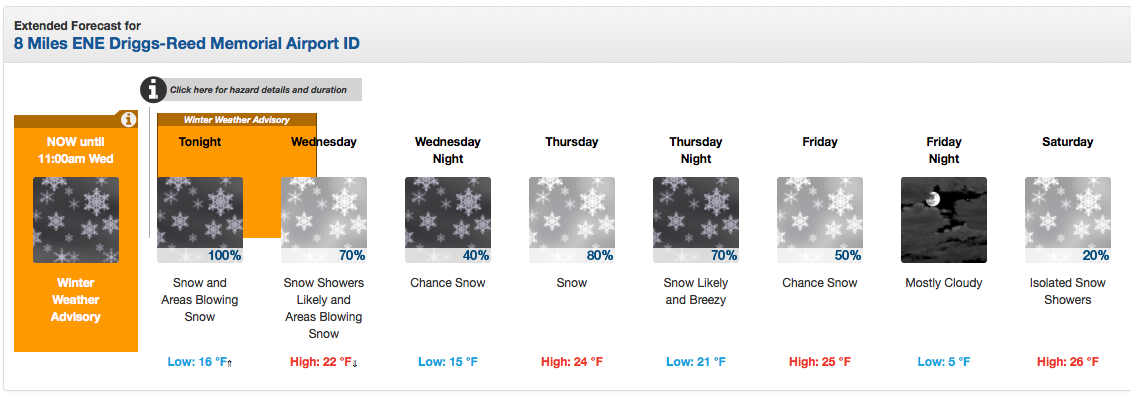Click the Thursday snow forecast icon
1131x396 pixels.
(572, 220)
